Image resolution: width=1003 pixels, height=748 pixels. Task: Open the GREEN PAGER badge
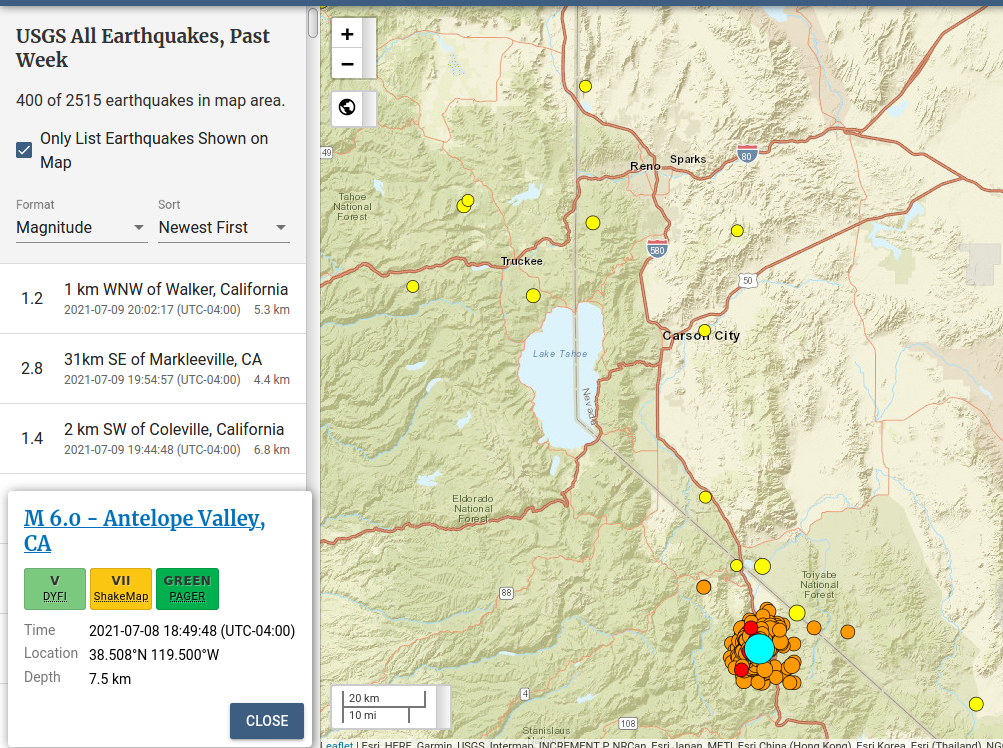click(x=187, y=589)
